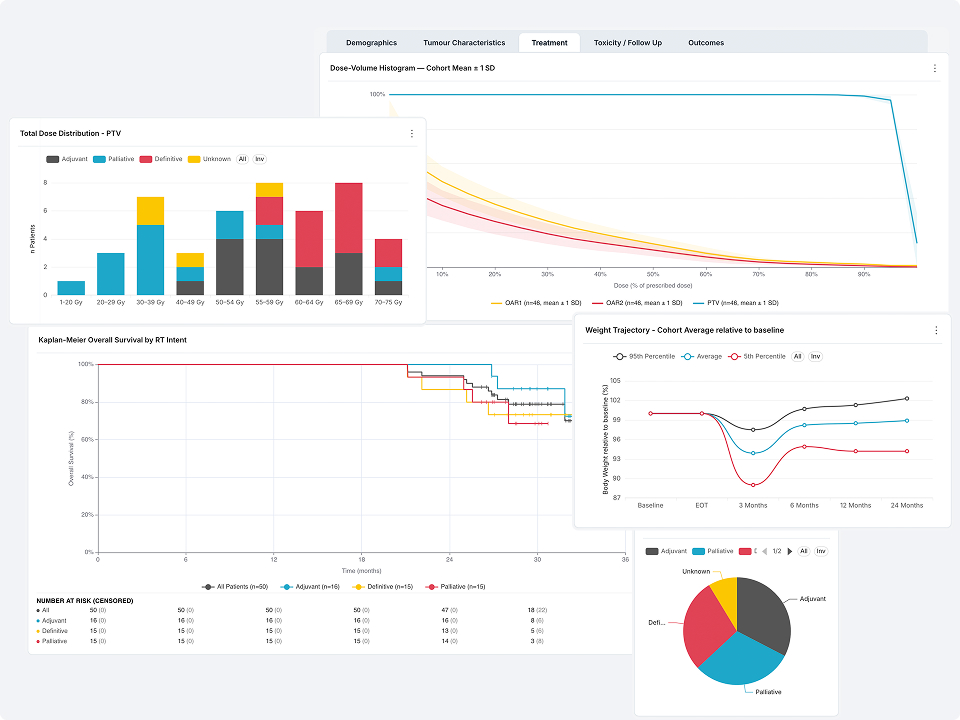The height and width of the screenshot is (720, 960).
Task: Go to the Toxicity / Follow Up tab
Action: [628, 43]
